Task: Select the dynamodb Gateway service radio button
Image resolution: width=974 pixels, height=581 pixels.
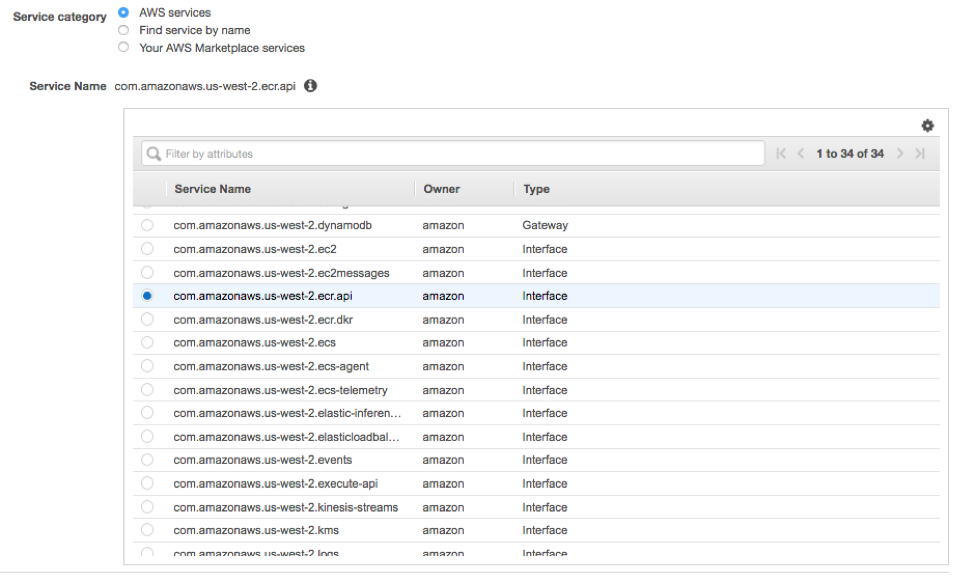Action: point(147,225)
